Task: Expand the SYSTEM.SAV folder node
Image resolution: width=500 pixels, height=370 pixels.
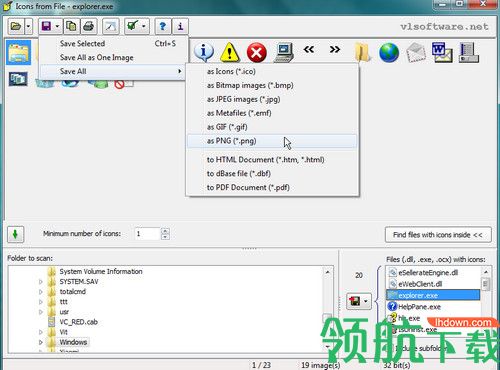Action: pyautogui.click(x=41, y=282)
